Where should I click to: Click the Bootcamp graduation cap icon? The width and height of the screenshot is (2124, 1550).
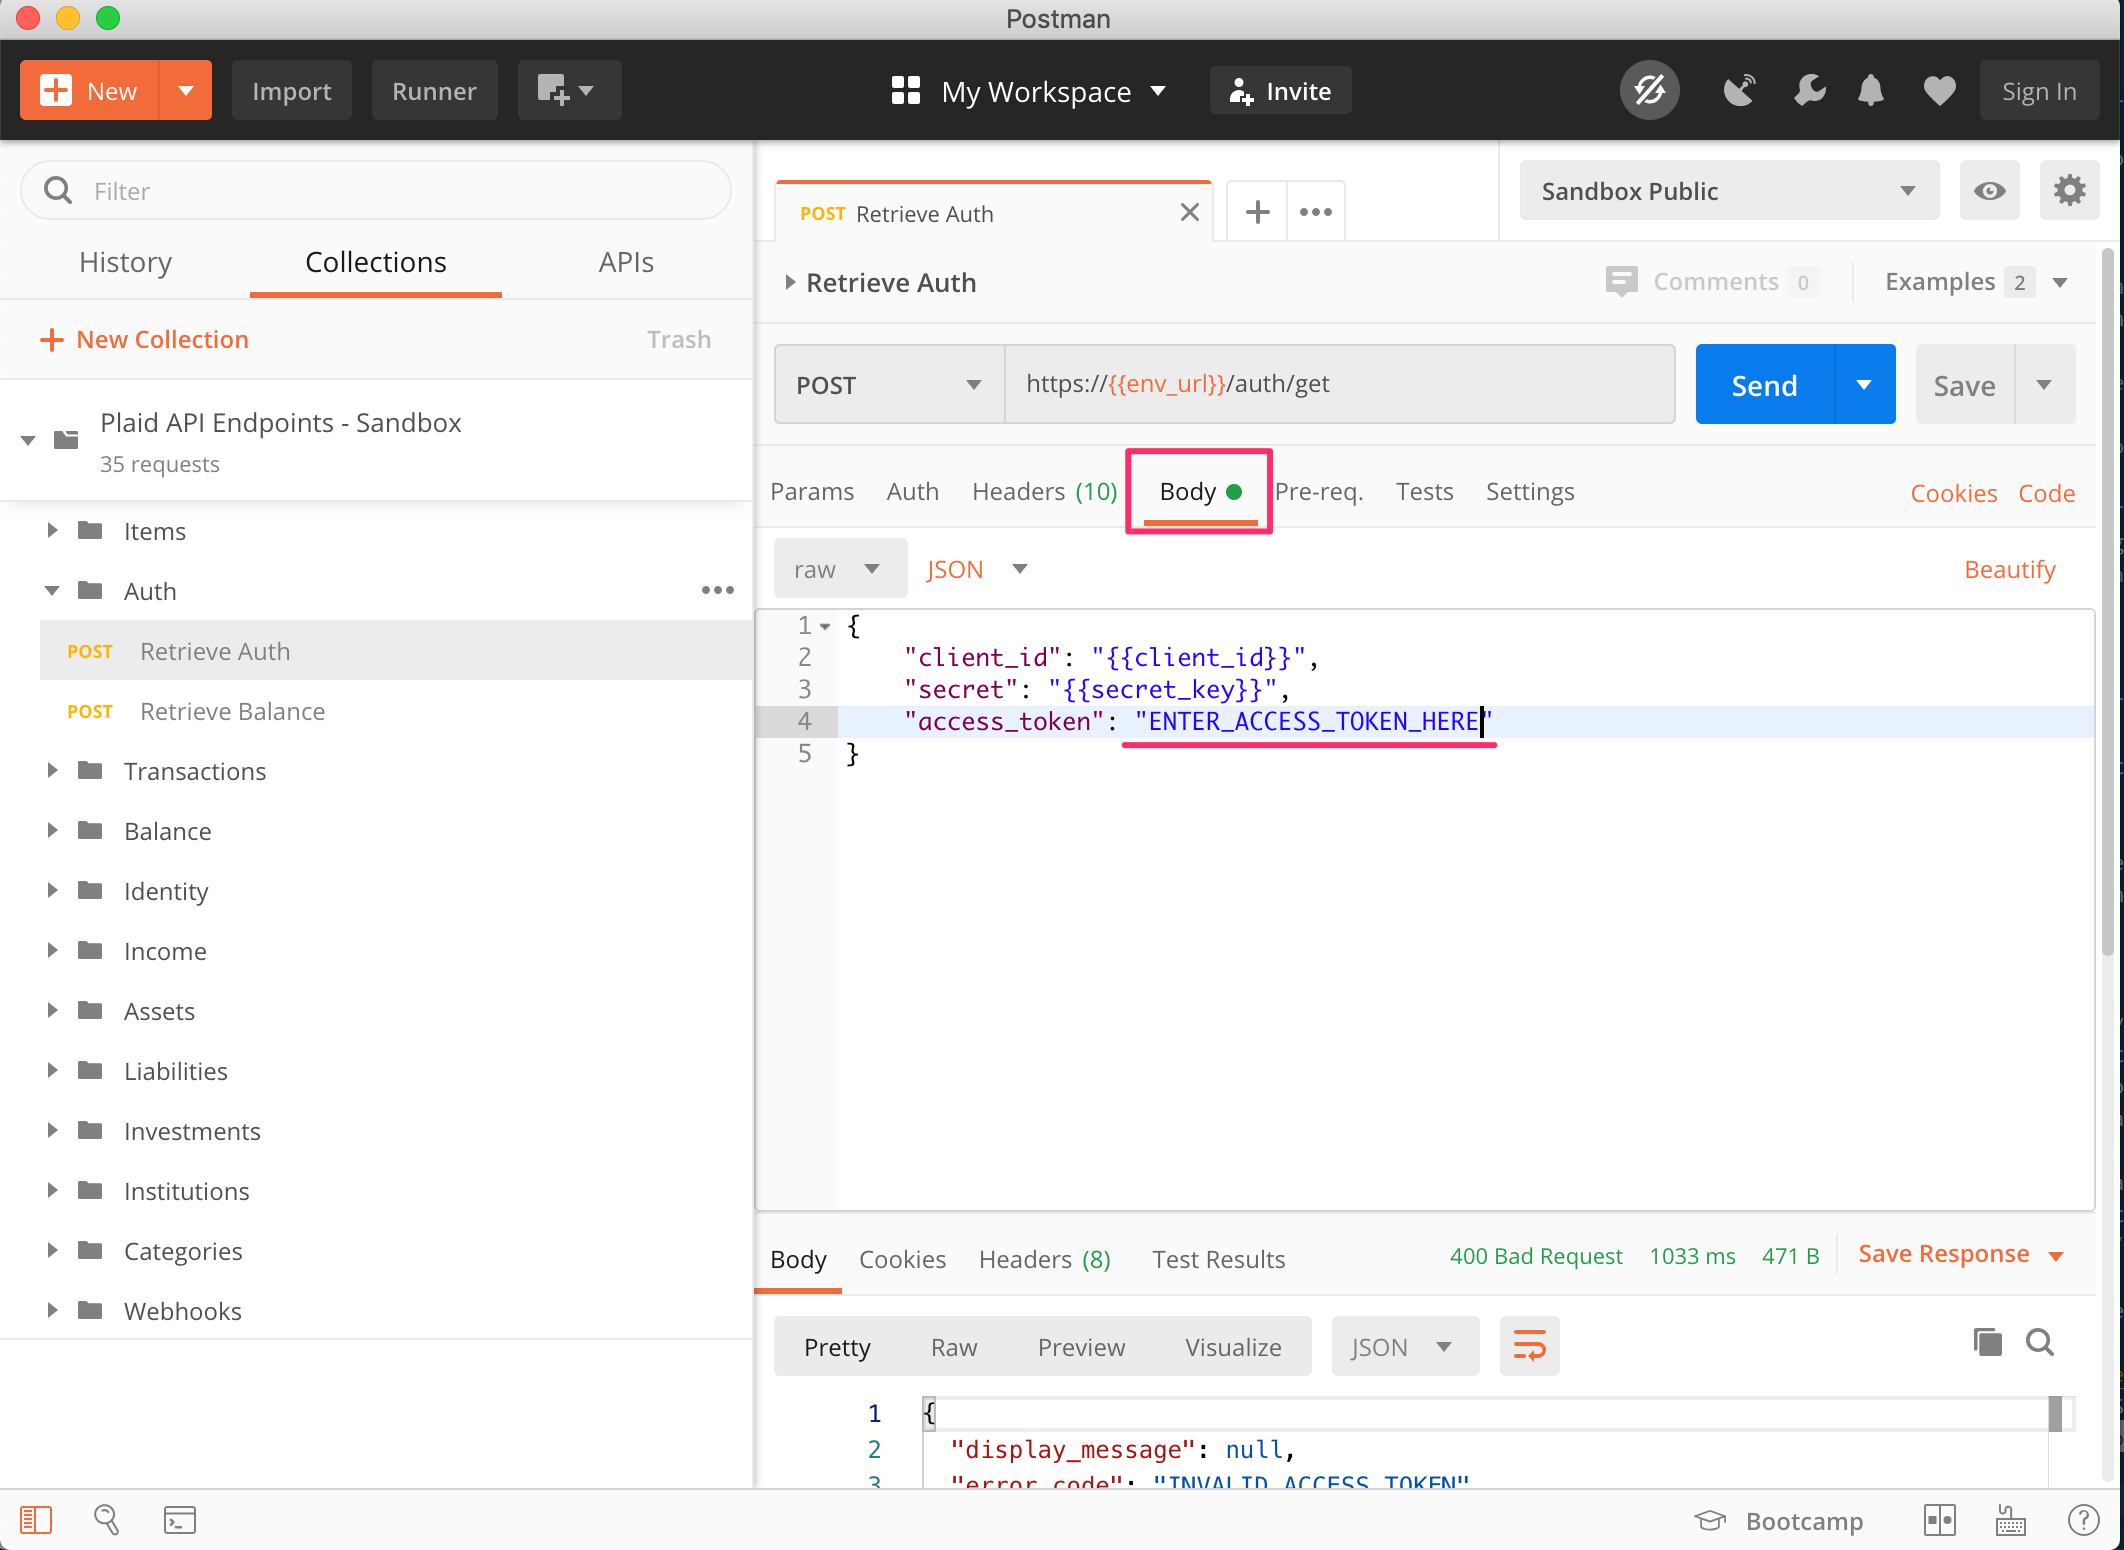1710,1521
